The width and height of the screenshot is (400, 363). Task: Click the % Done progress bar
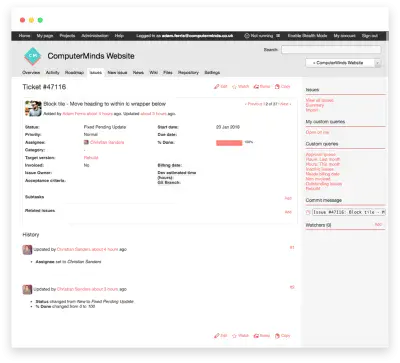(229, 143)
